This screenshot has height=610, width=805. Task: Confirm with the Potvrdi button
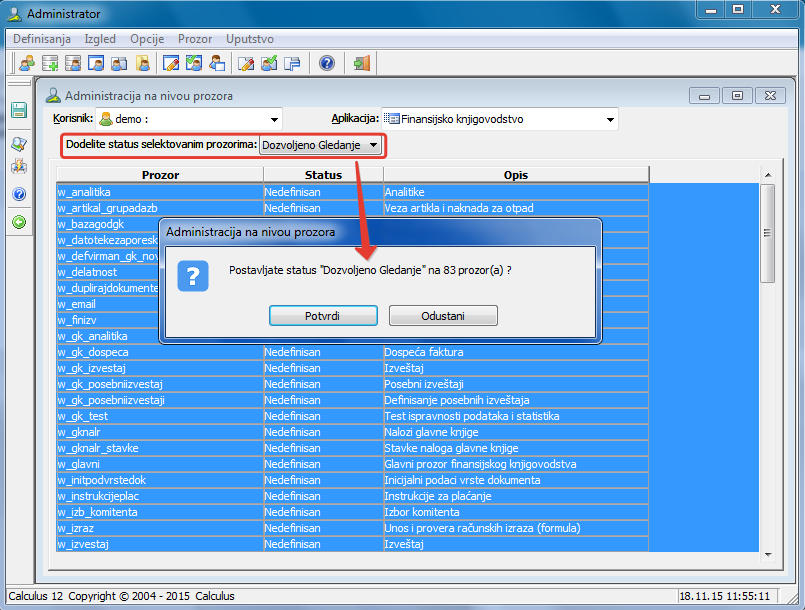click(x=323, y=316)
